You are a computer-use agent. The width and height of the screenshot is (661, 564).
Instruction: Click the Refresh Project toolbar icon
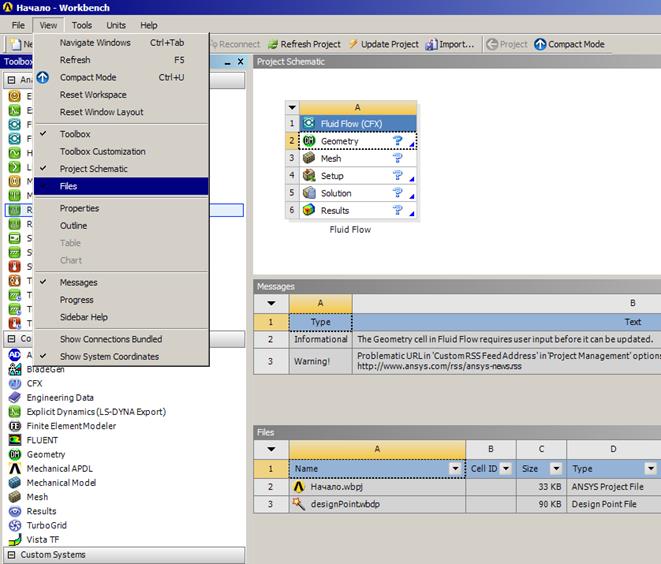coord(271,44)
